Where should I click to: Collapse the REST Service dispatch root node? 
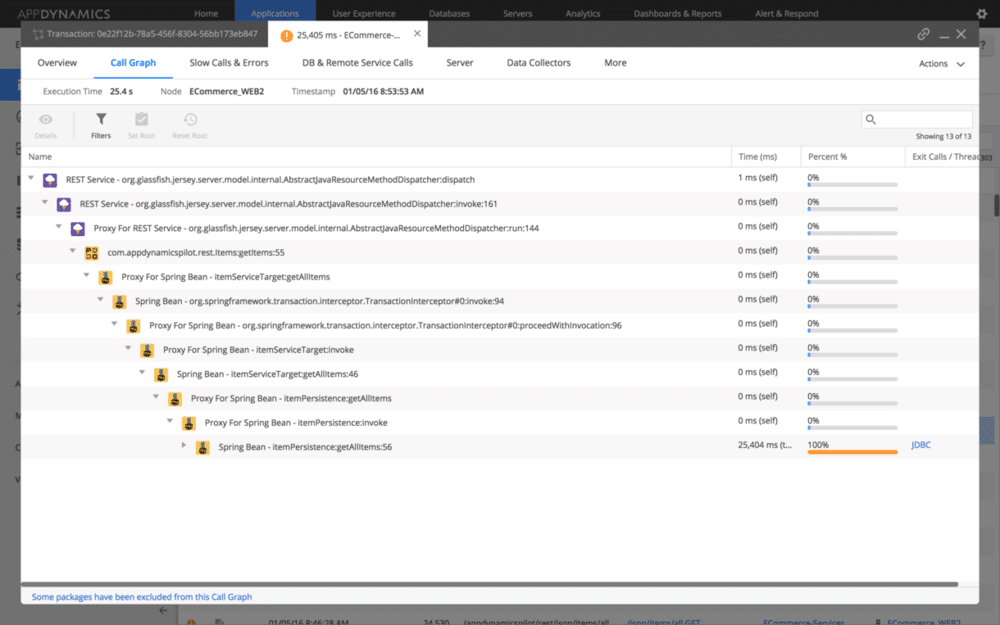click(31, 180)
